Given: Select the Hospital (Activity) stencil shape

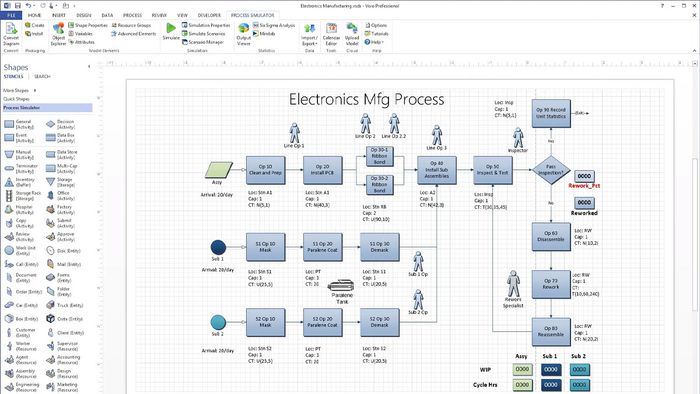Looking at the screenshot, I should click(18, 209).
